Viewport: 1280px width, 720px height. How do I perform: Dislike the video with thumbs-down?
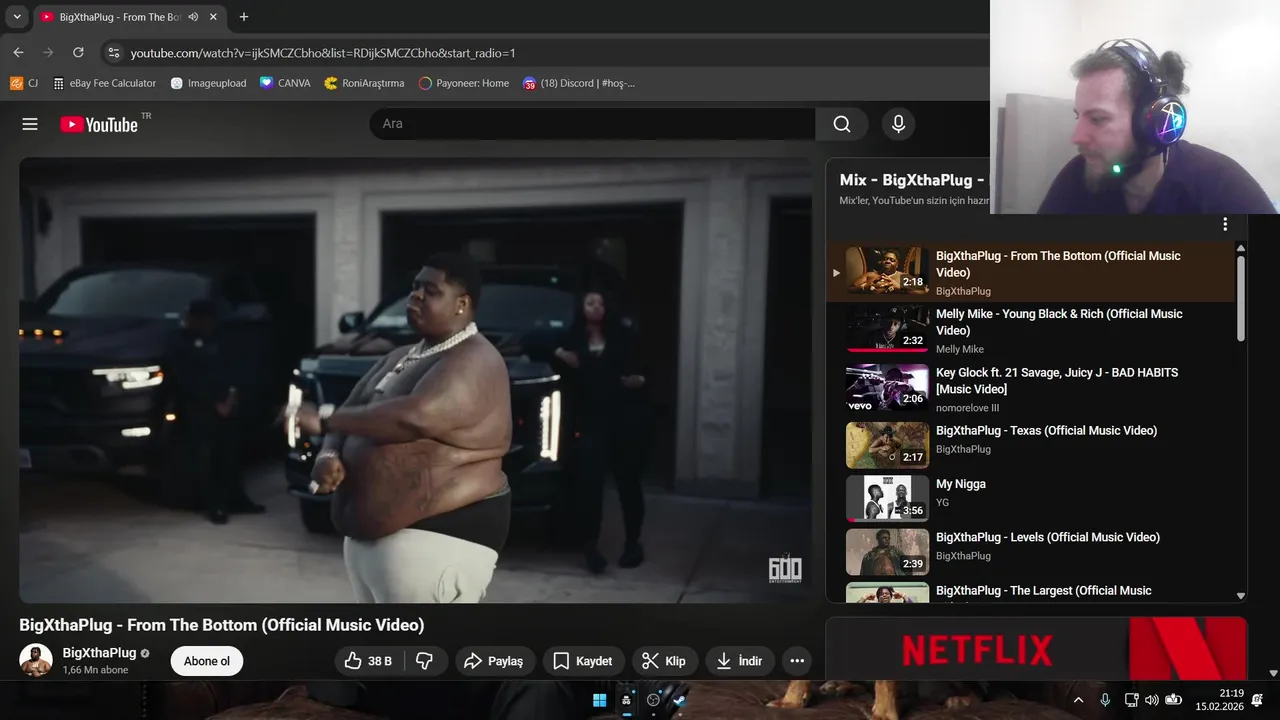coord(424,661)
